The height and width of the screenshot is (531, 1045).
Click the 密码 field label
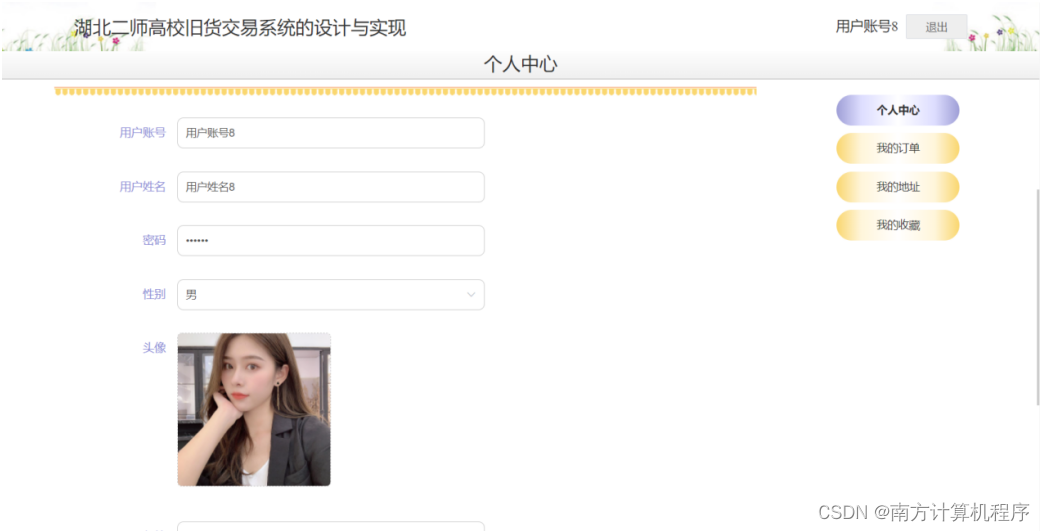pyautogui.click(x=154, y=240)
